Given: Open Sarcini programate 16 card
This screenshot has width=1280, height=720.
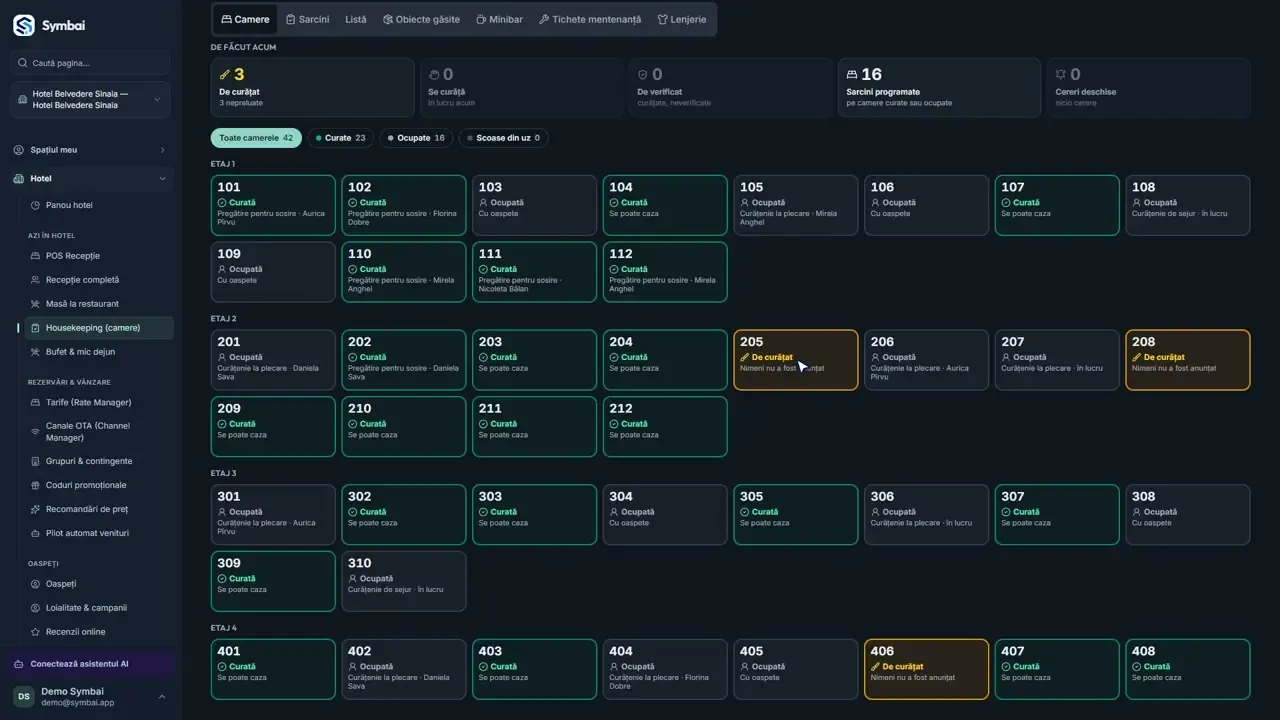Looking at the screenshot, I should coord(939,88).
